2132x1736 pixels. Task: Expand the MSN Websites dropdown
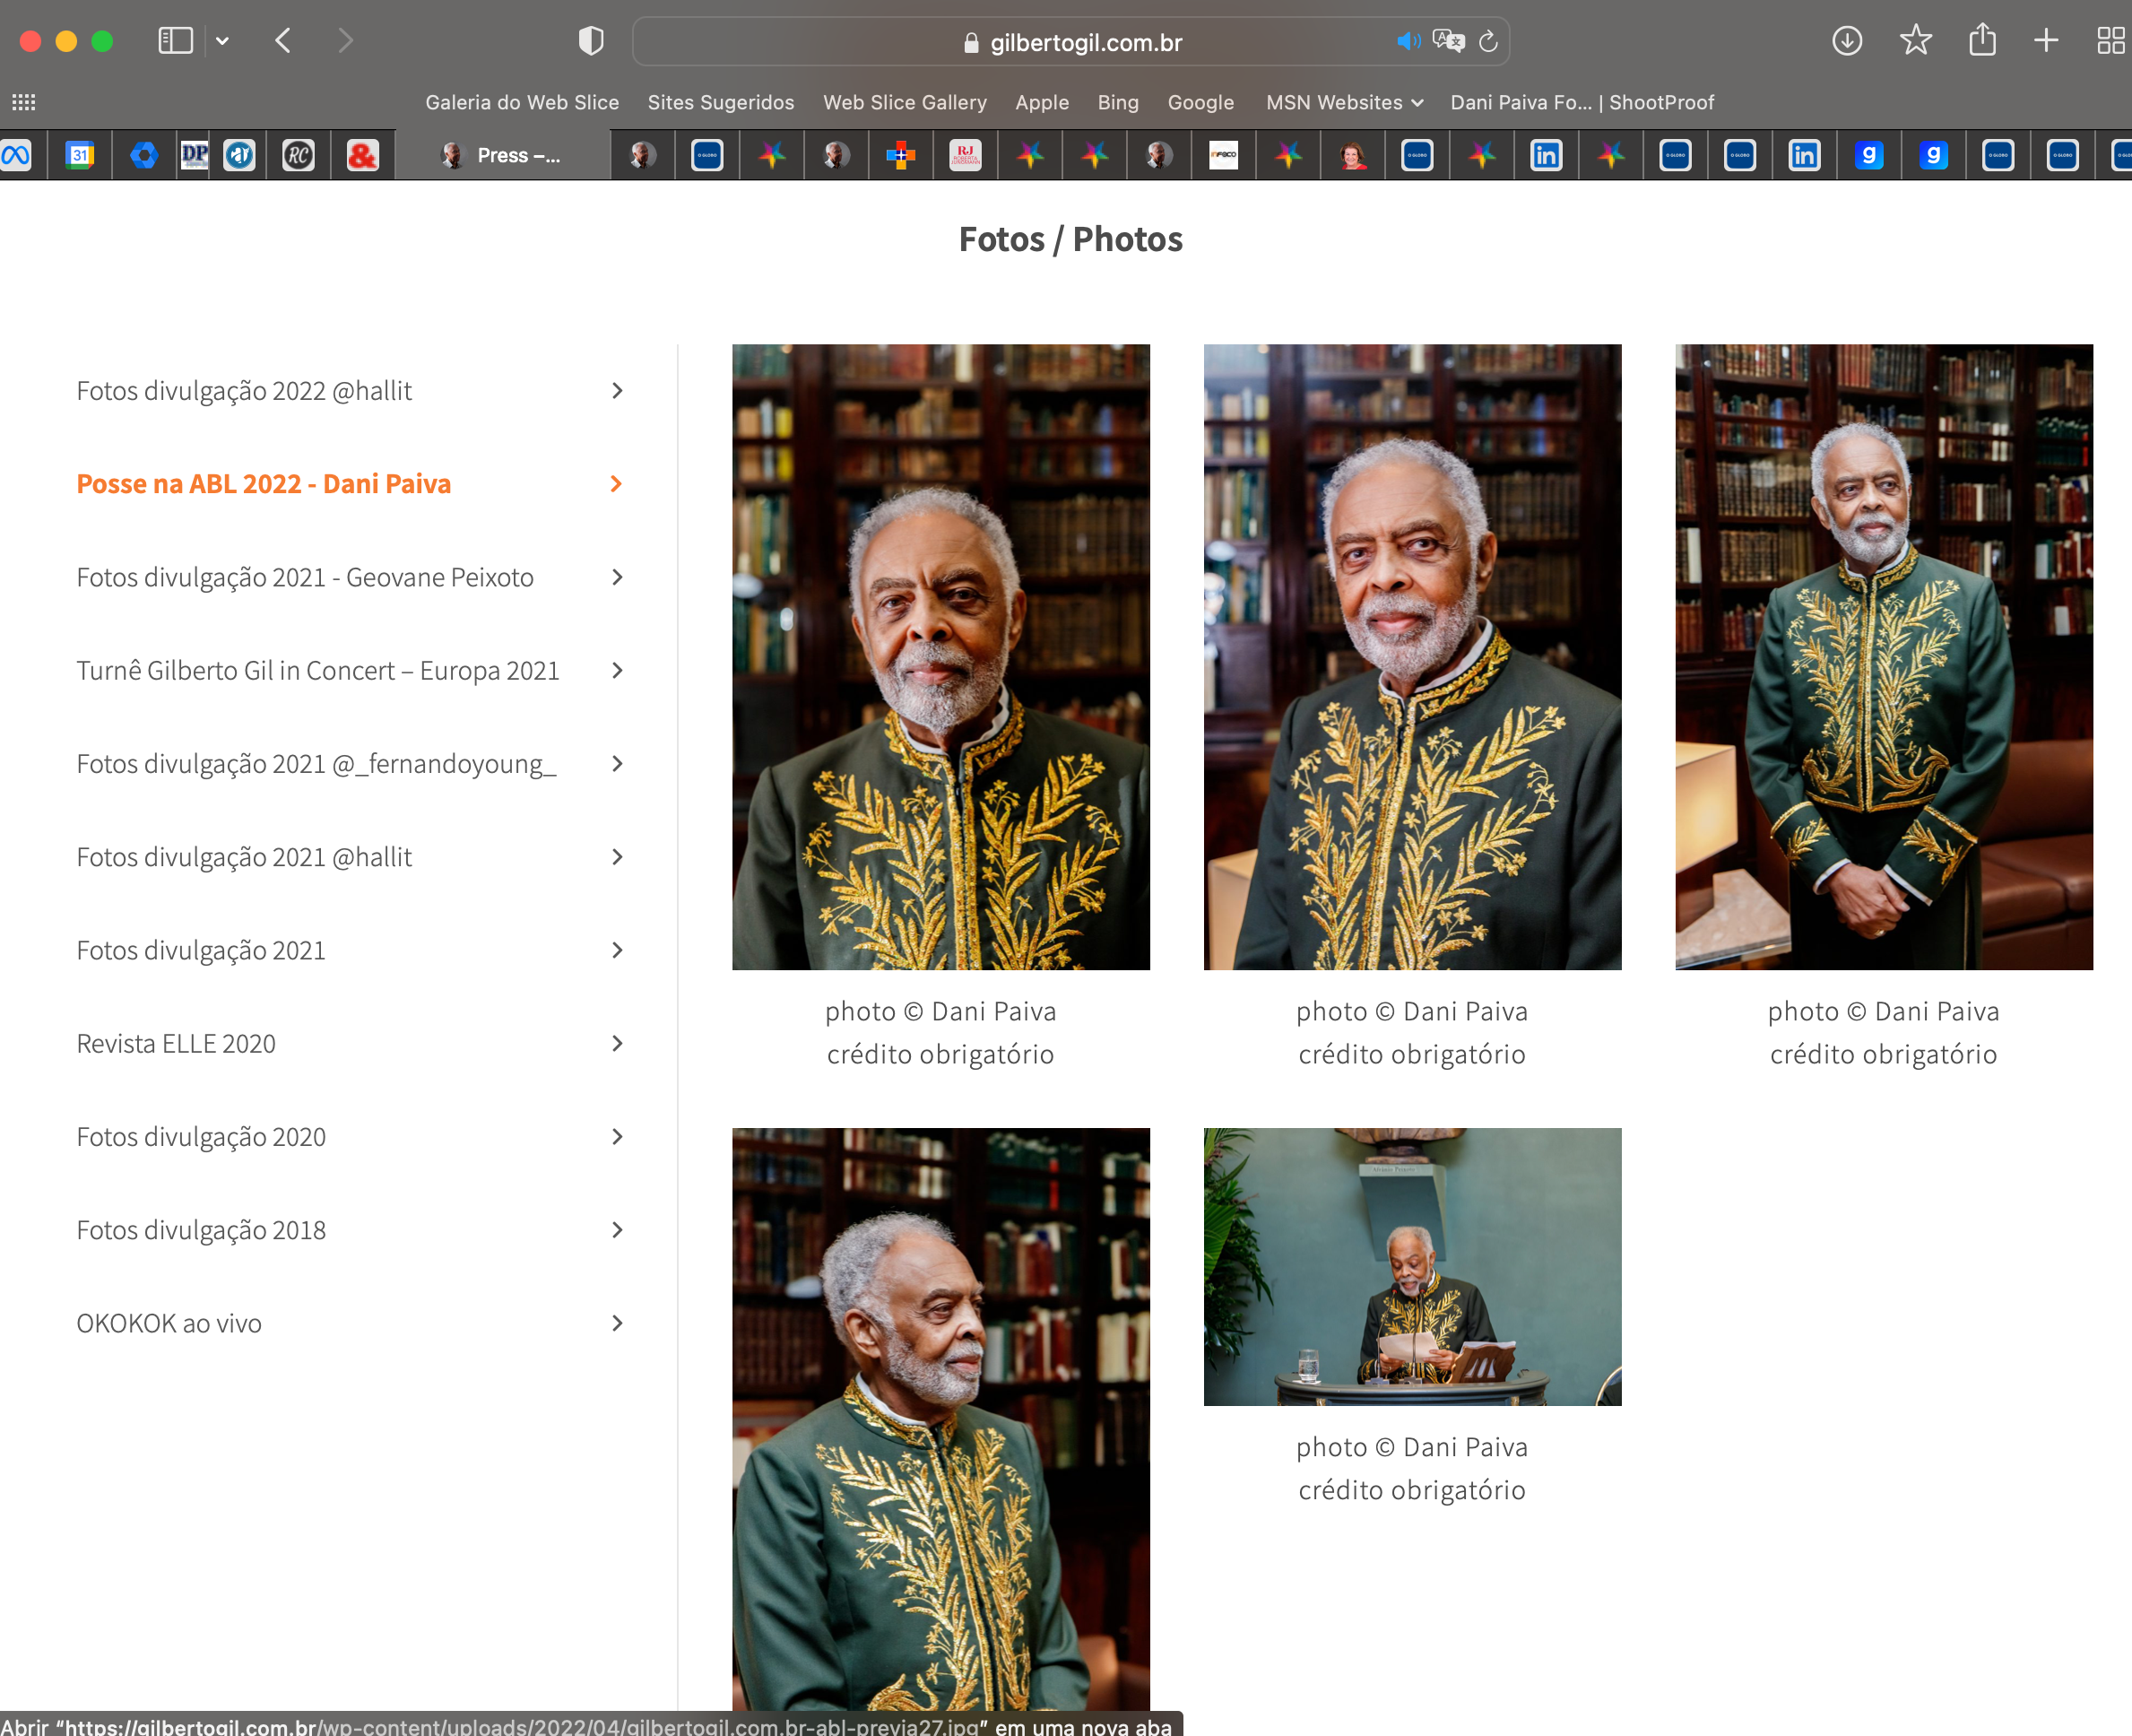[x=1343, y=102]
